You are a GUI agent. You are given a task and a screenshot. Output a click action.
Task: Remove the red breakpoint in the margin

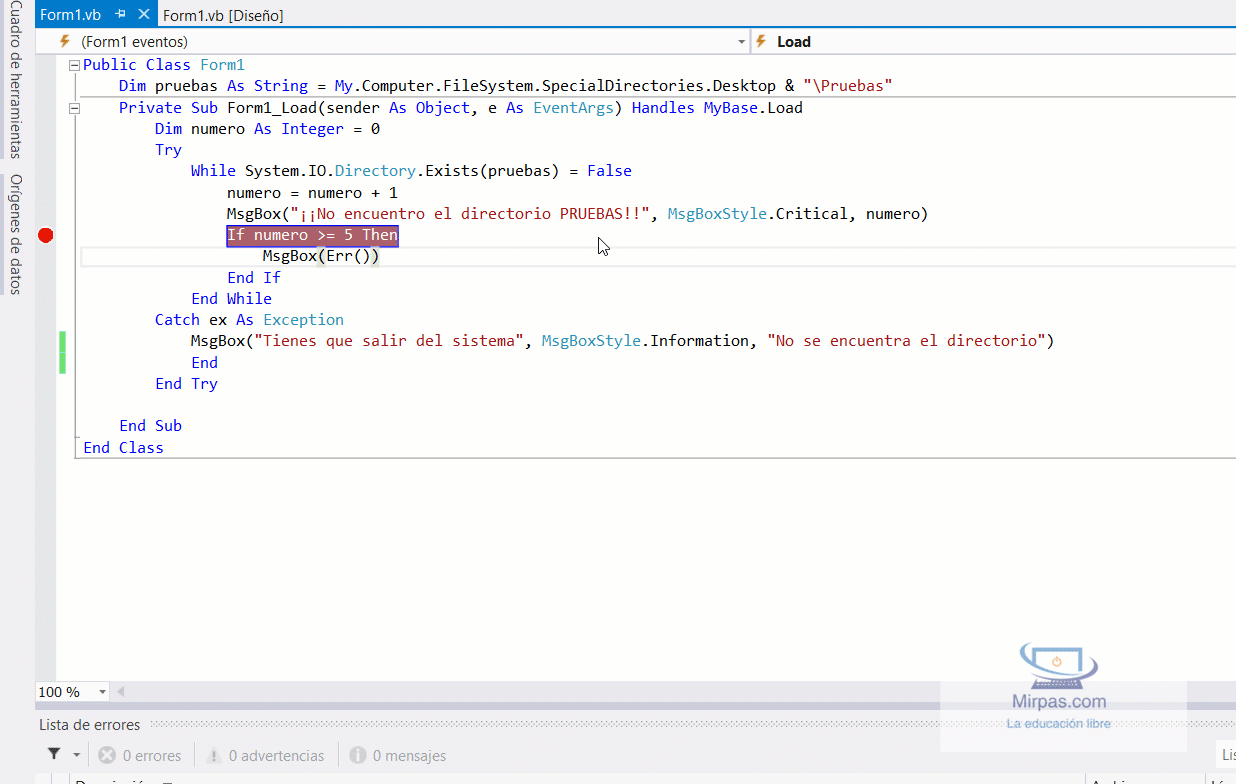point(45,235)
